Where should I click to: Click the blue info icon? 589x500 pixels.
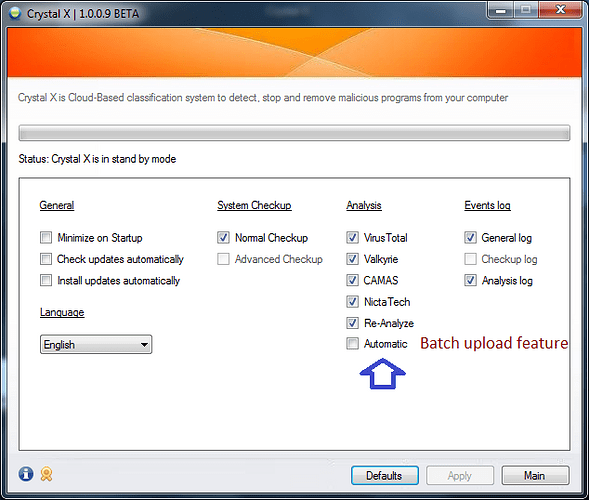pyautogui.click(x=26, y=474)
